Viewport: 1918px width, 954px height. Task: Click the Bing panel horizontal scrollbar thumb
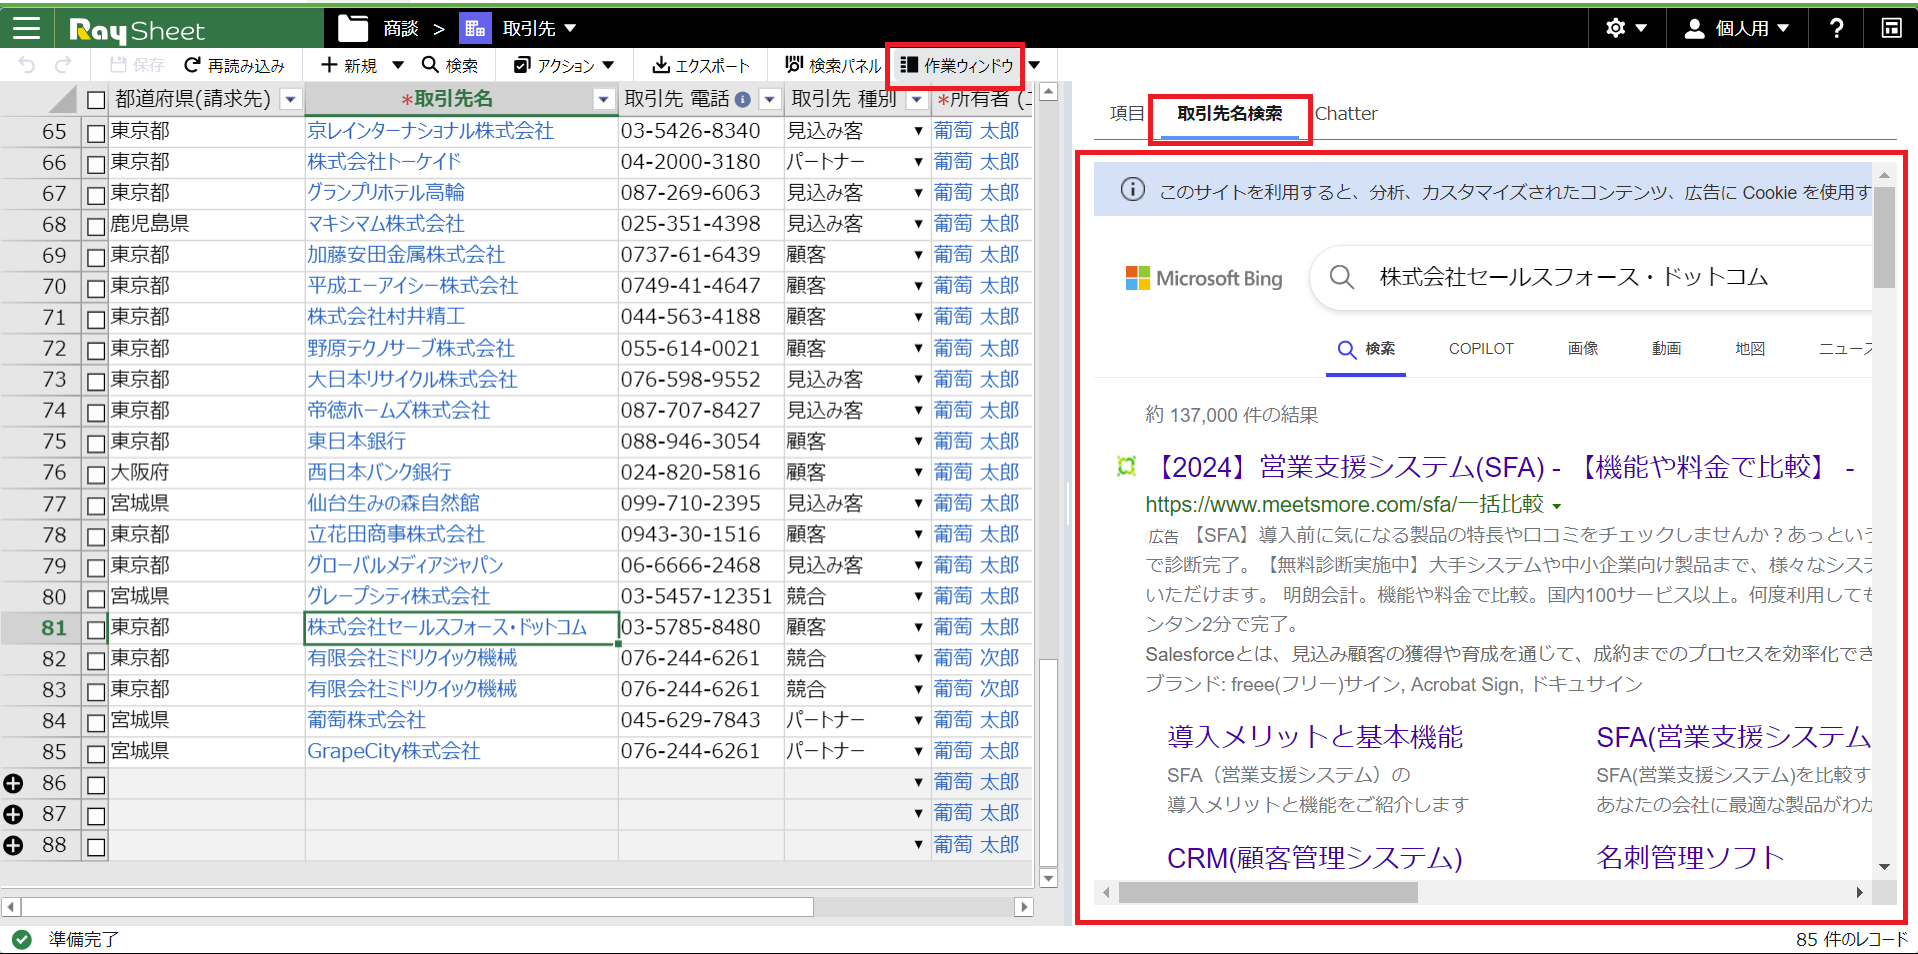(x=1268, y=892)
